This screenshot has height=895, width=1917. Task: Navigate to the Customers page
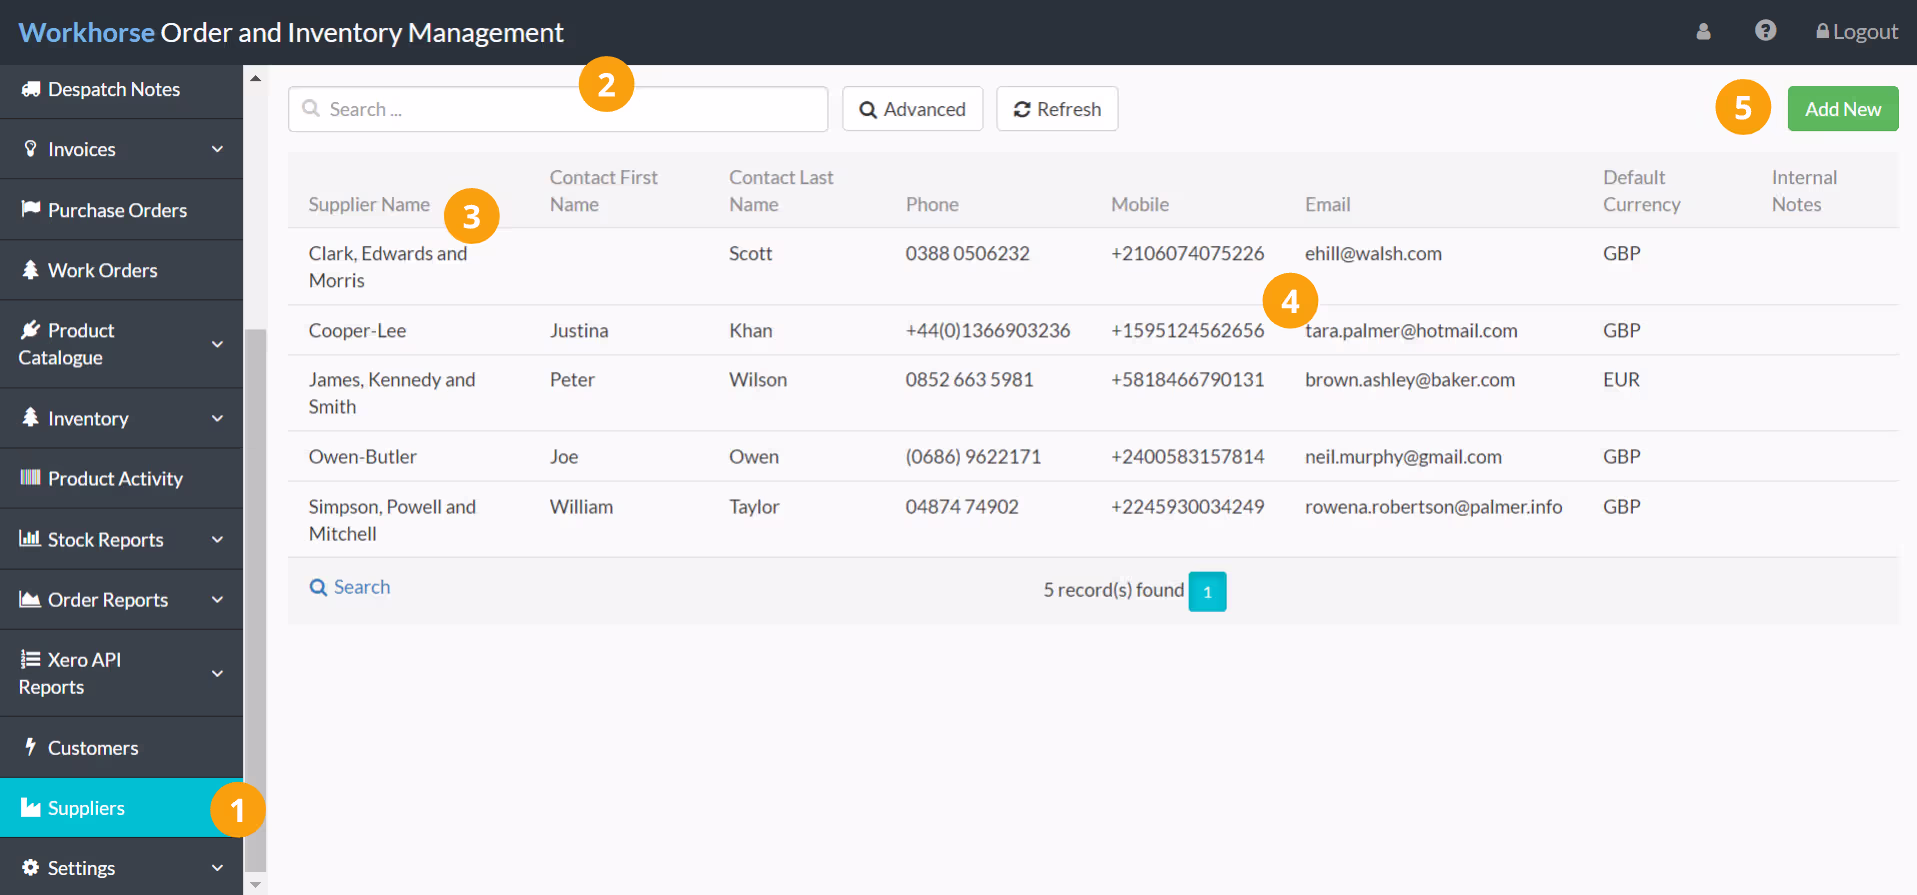click(x=121, y=747)
